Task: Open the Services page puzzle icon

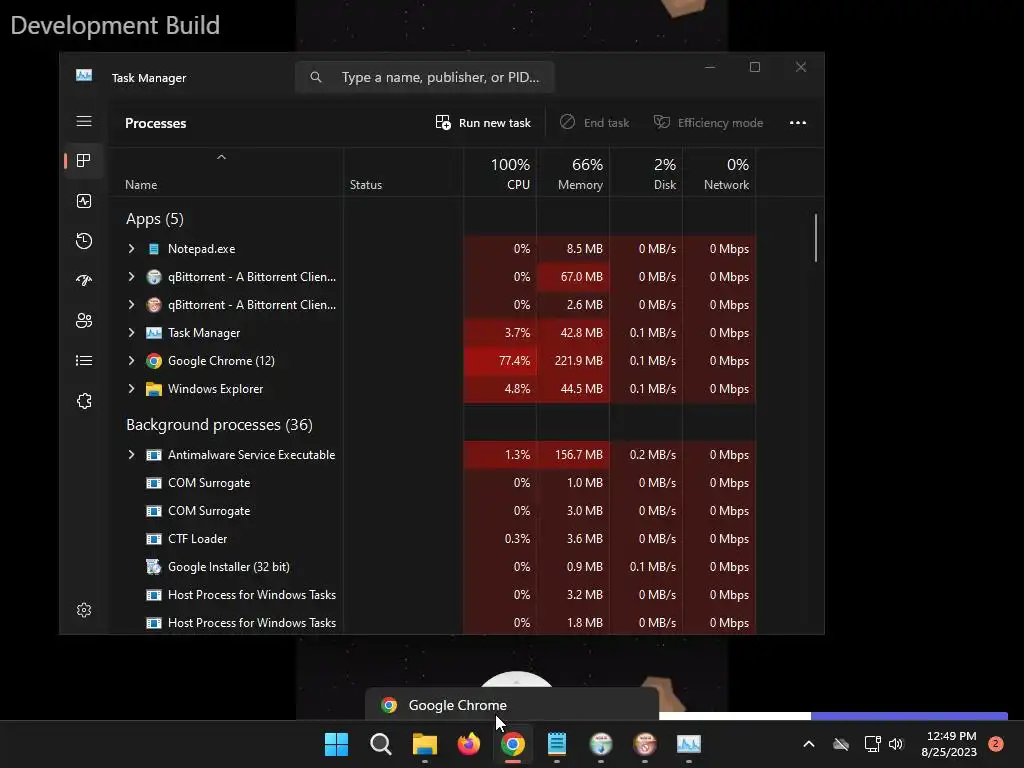Action: [x=84, y=401]
